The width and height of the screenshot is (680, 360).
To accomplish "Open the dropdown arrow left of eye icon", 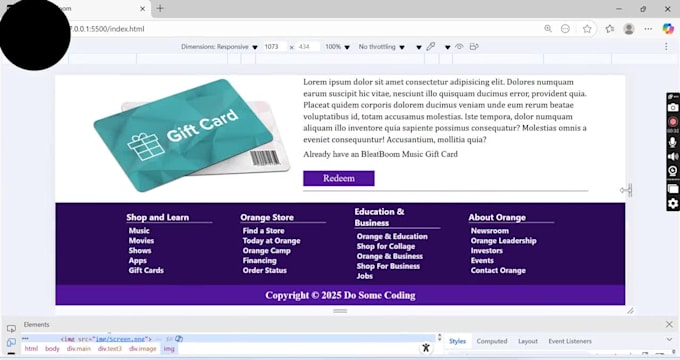I will point(447,47).
